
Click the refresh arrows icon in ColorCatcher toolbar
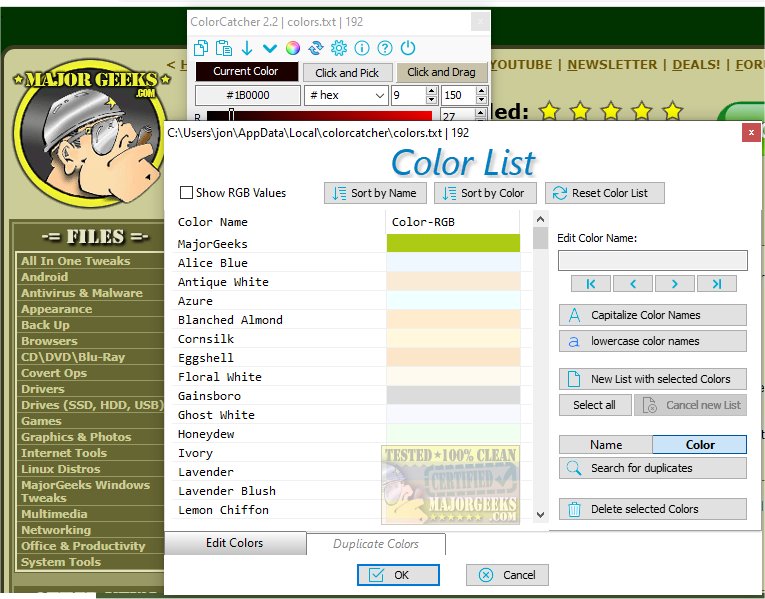[316, 48]
